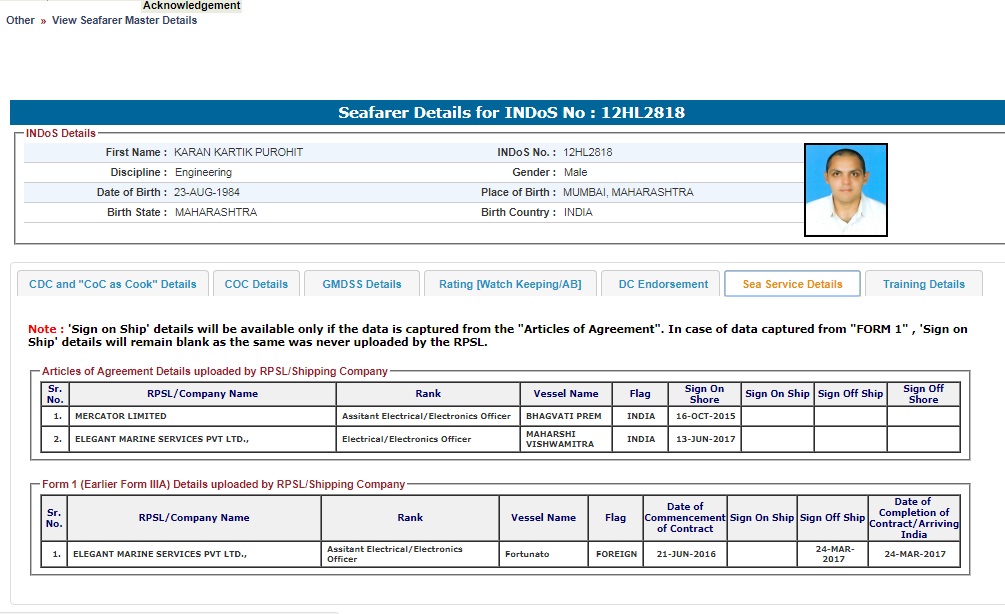
Task: Open the Training Details tab
Action: coord(923,284)
